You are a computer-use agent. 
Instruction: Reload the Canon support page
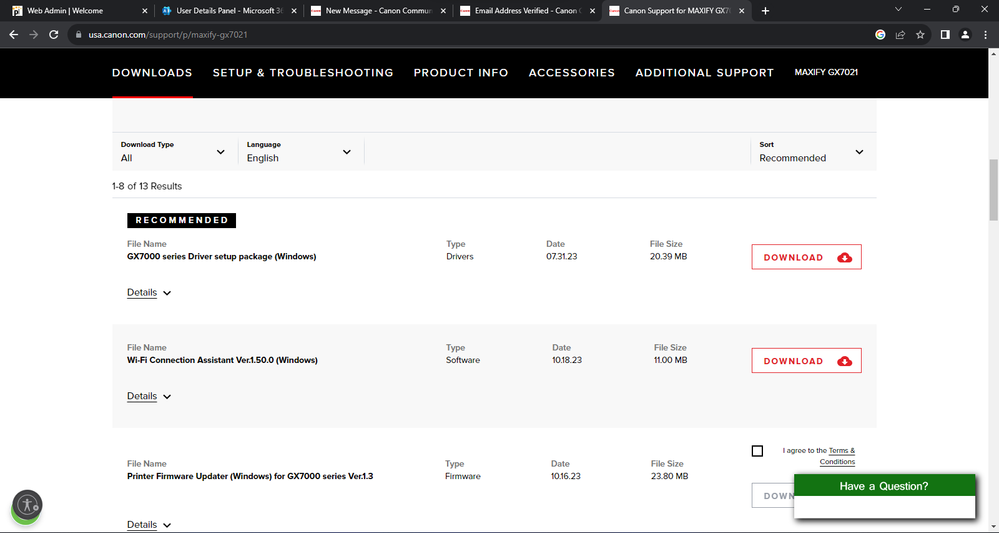(57, 34)
